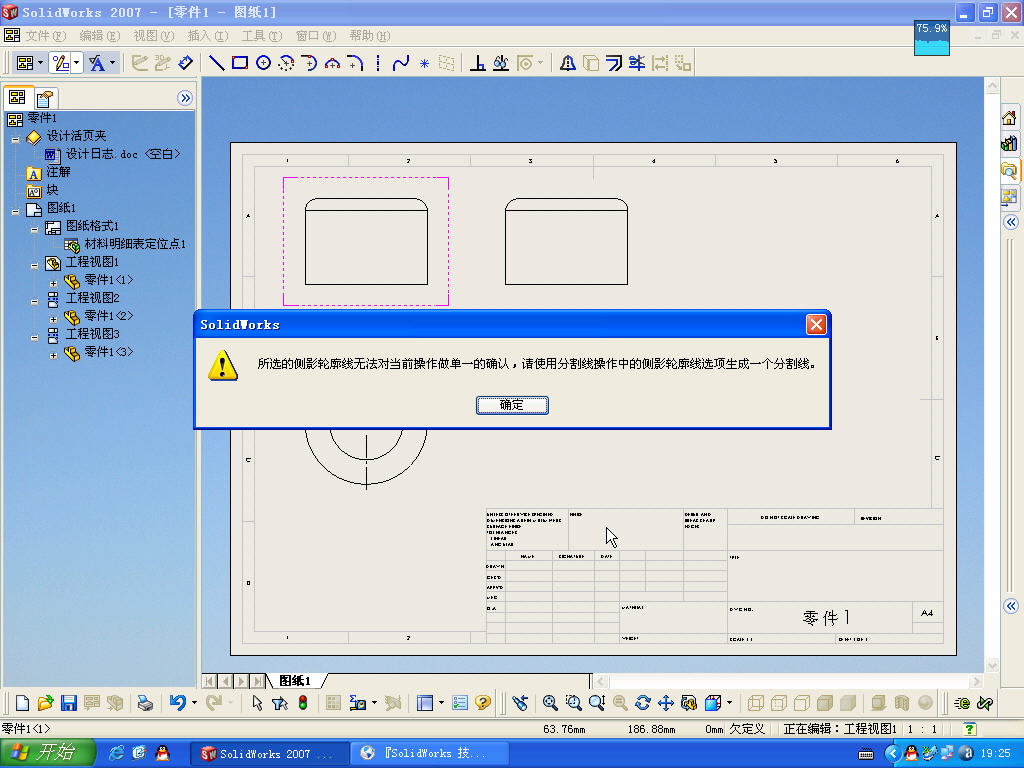Viewport: 1024px width, 768px height.
Task: Click the Pan arrows icon
Action: click(665, 703)
